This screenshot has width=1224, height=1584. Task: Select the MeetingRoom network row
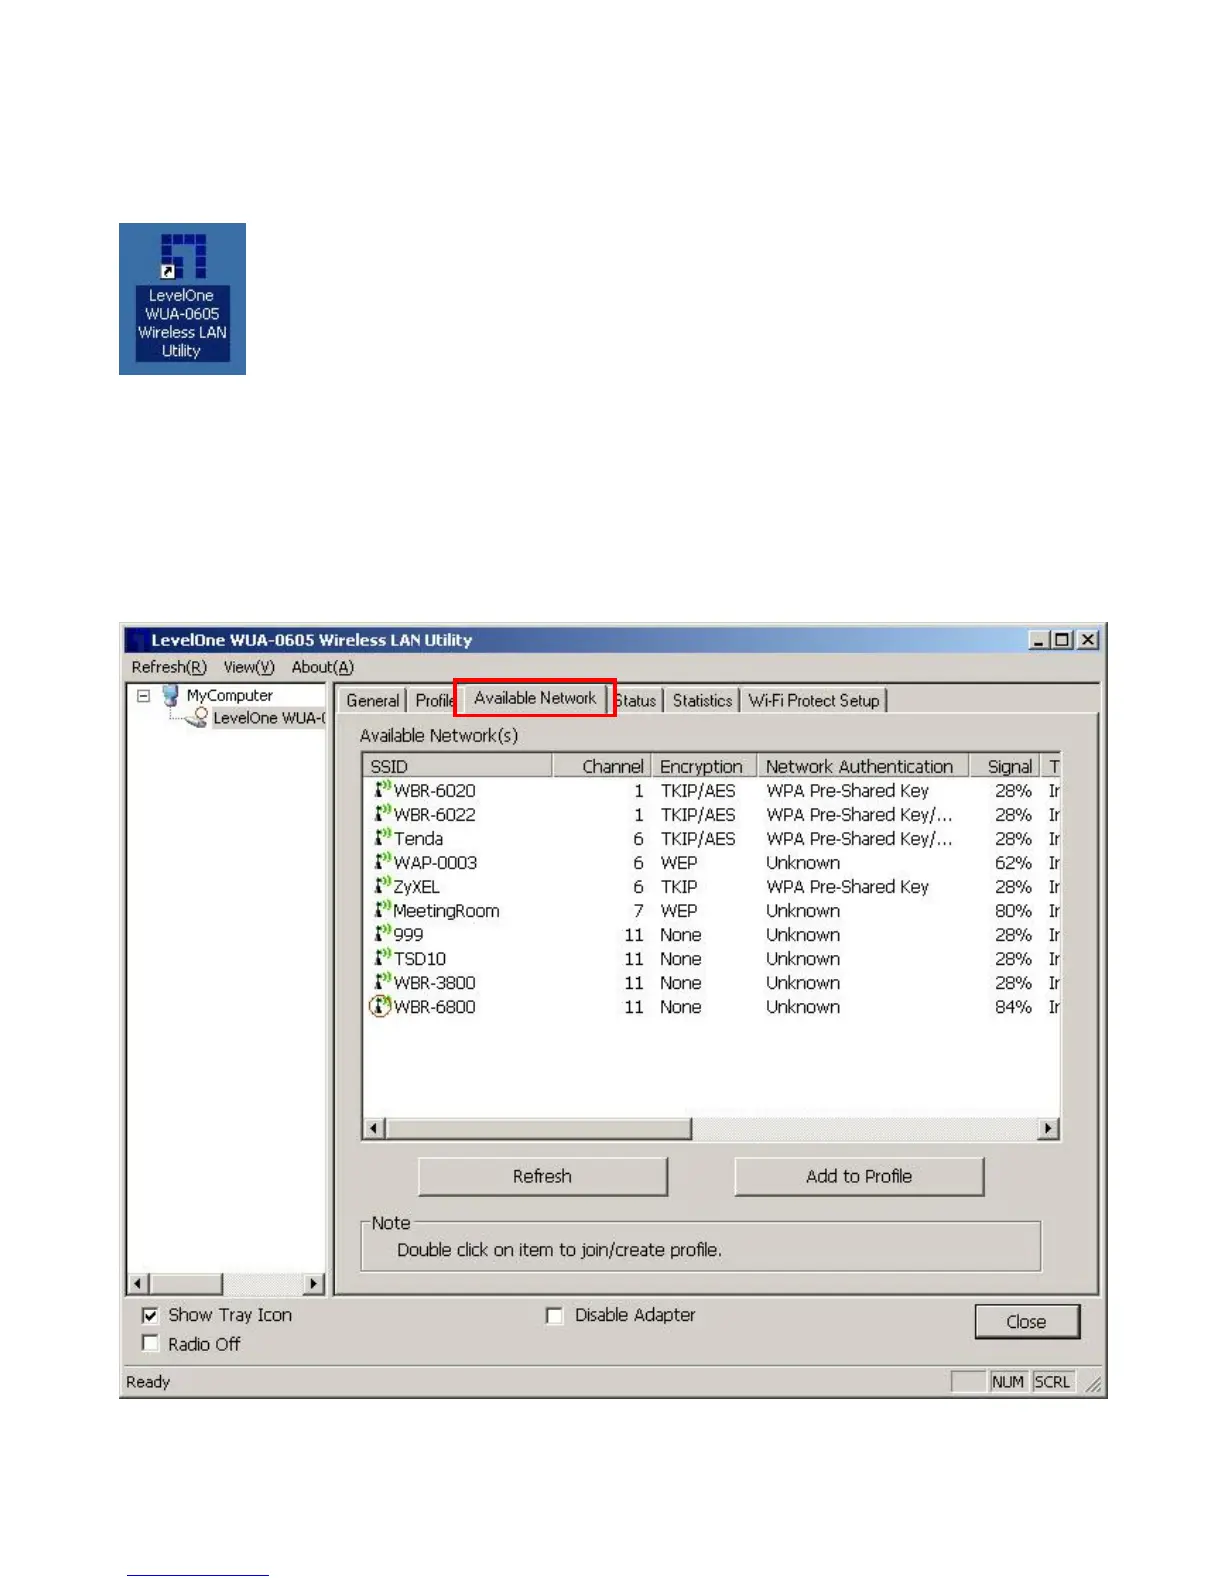click(711, 910)
